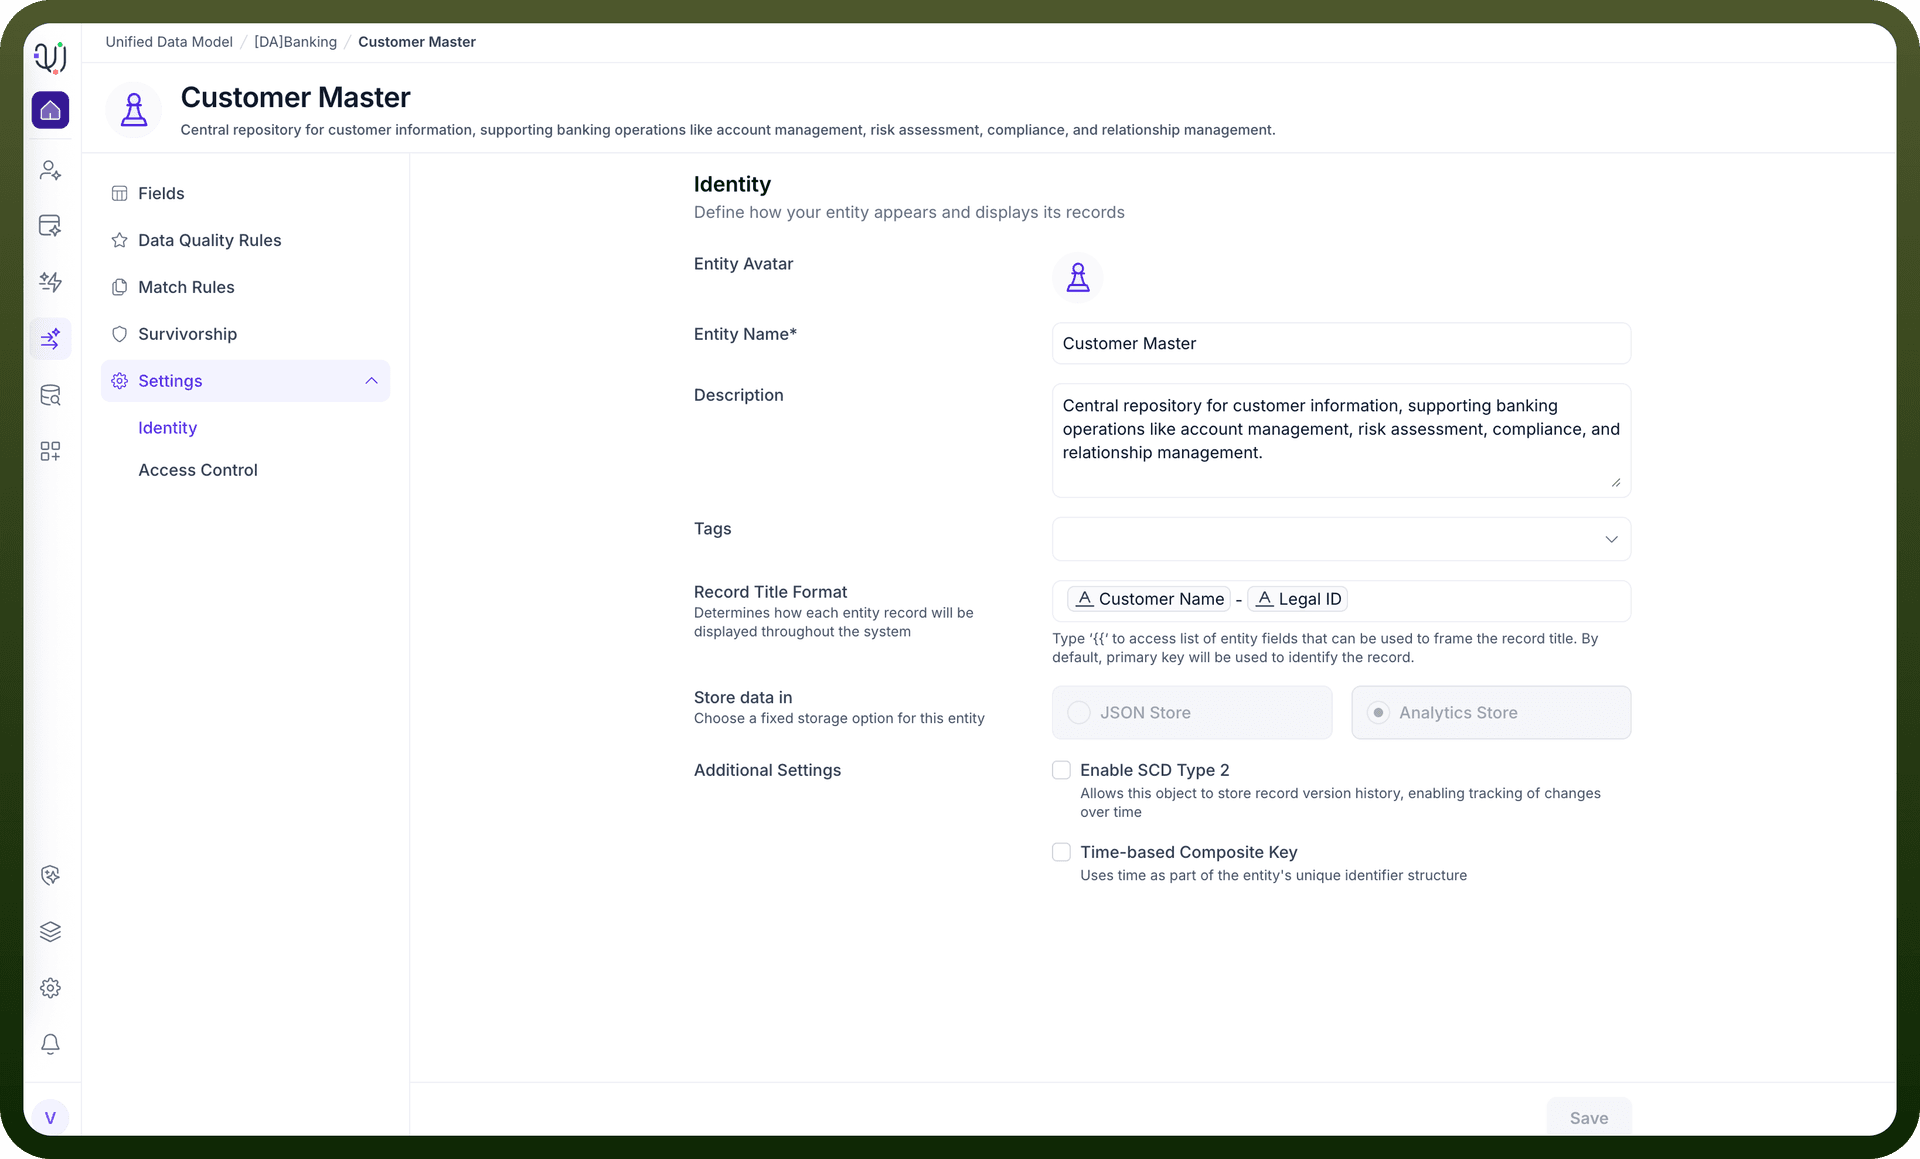This screenshot has width=1920, height=1159.
Task: Click the Fields table icon
Action: (119, 193)
